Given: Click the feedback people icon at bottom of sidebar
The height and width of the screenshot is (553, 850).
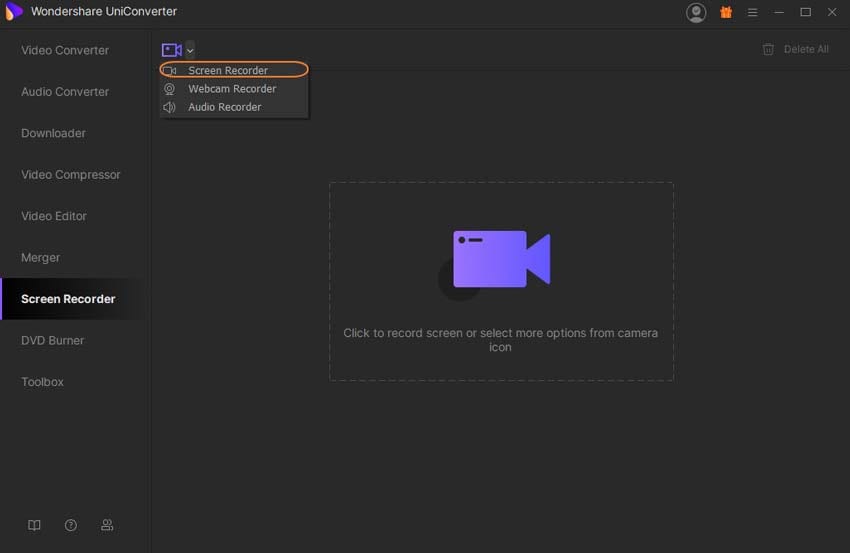Looking at the screenshot, I should coord(107,525).
